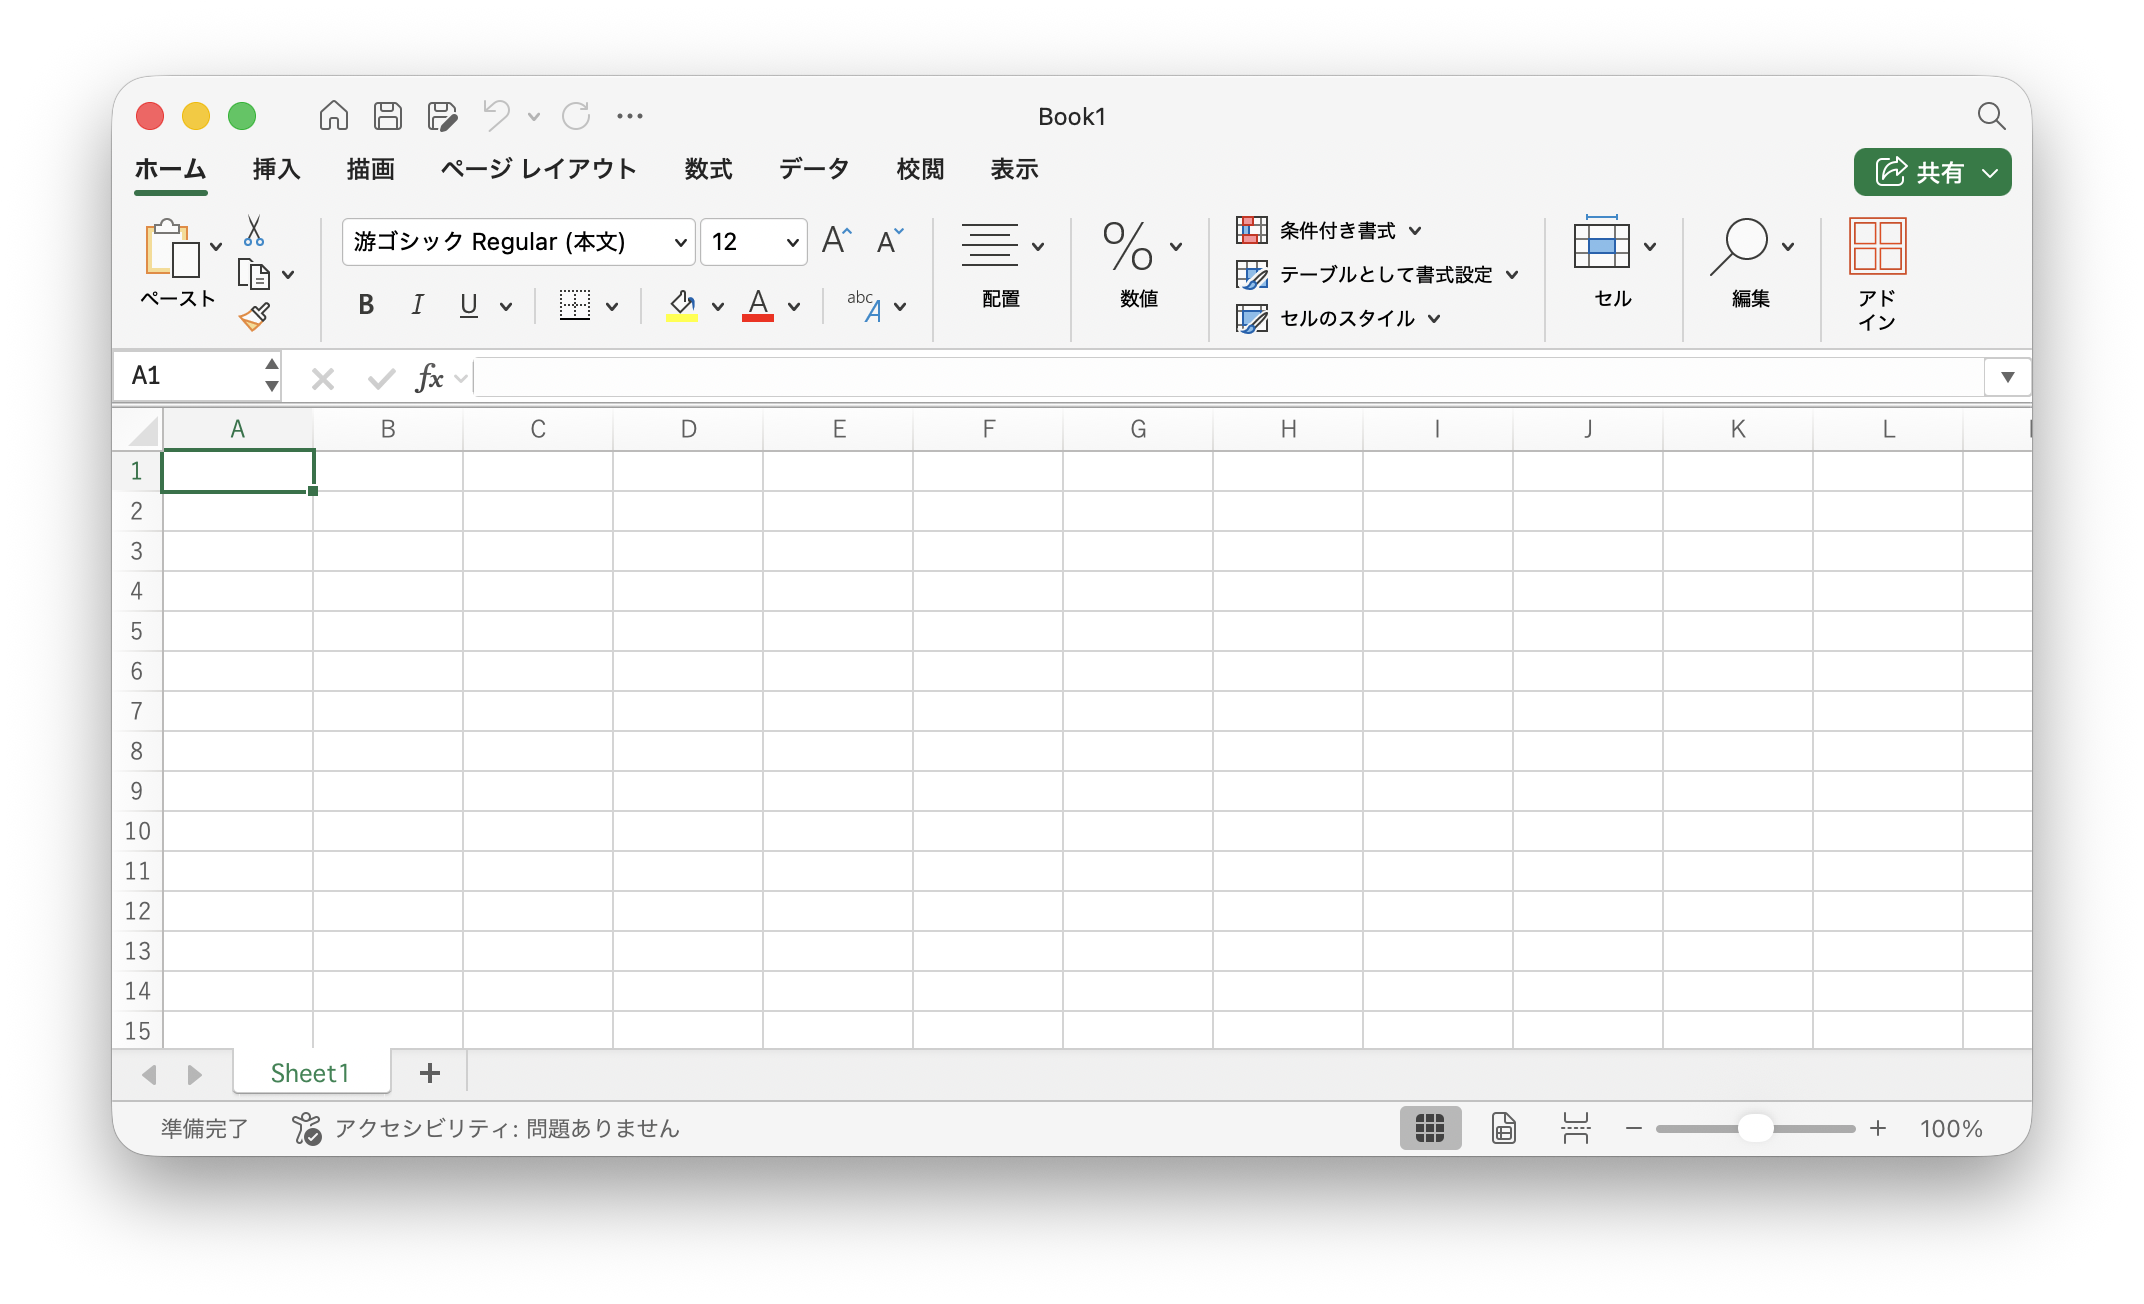Viewport: 2144px width, 1304px height.
Task: Click the Save floppy disk icon
Action: click(x=388, y=116)
